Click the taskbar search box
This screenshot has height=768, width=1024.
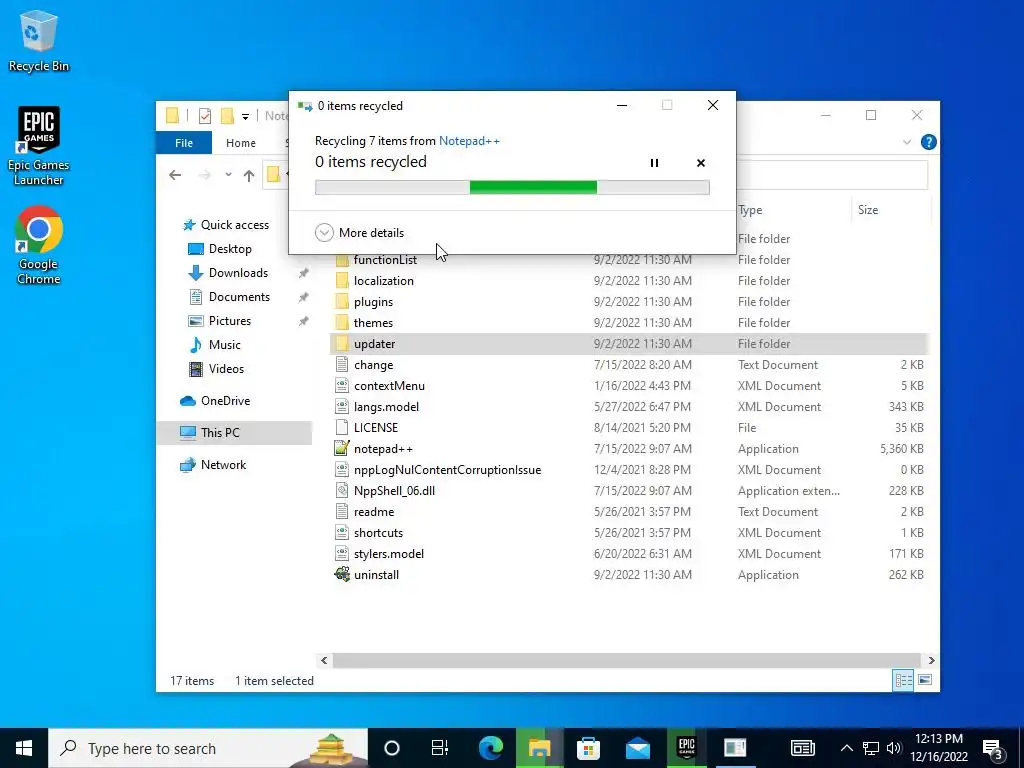[208, 748]
